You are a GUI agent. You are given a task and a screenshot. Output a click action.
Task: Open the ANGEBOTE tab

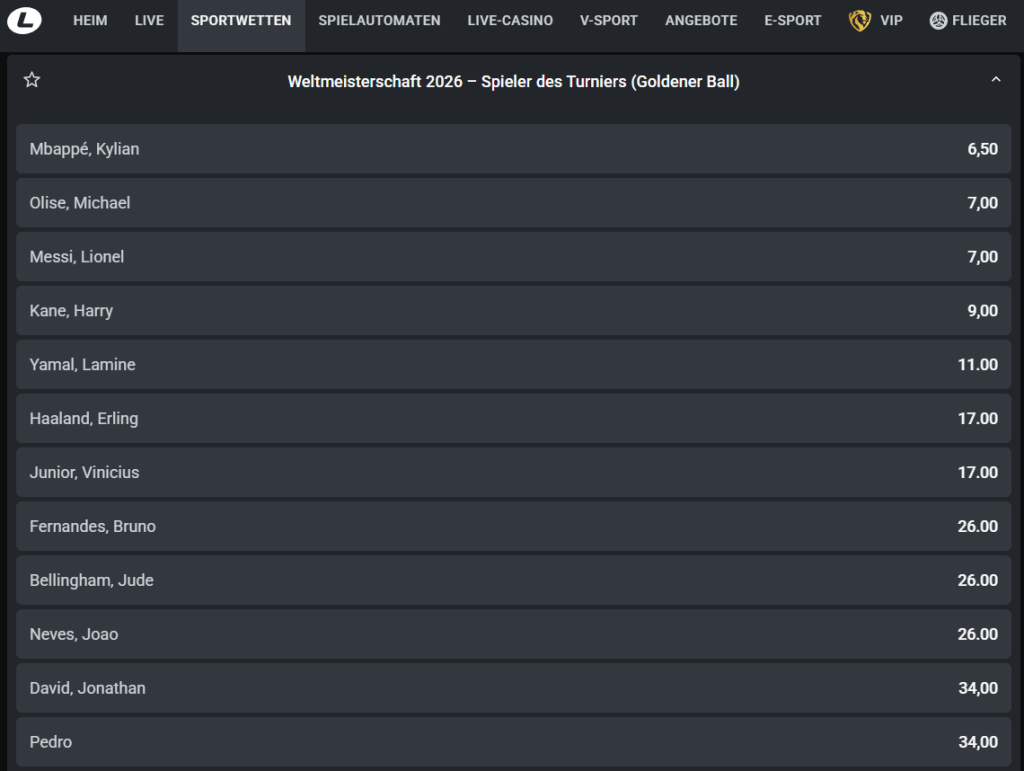(x=701, y=21)
